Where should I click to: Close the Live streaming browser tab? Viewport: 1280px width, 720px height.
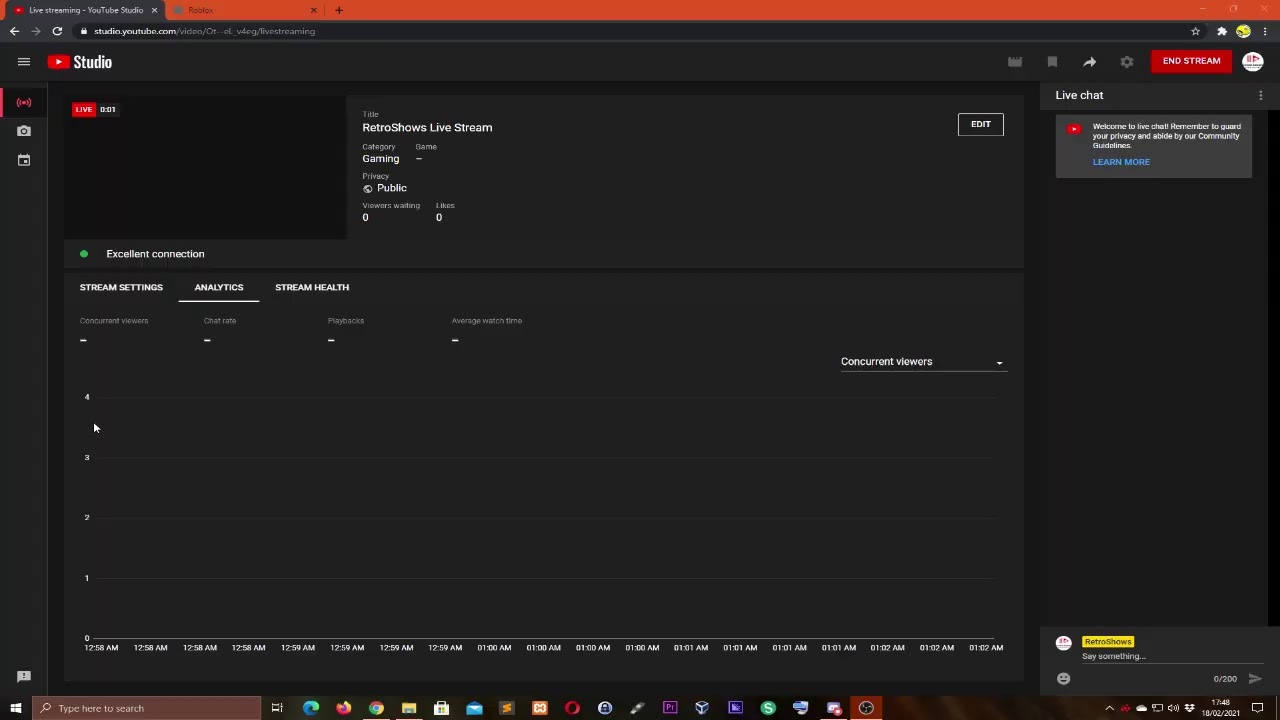154,10
